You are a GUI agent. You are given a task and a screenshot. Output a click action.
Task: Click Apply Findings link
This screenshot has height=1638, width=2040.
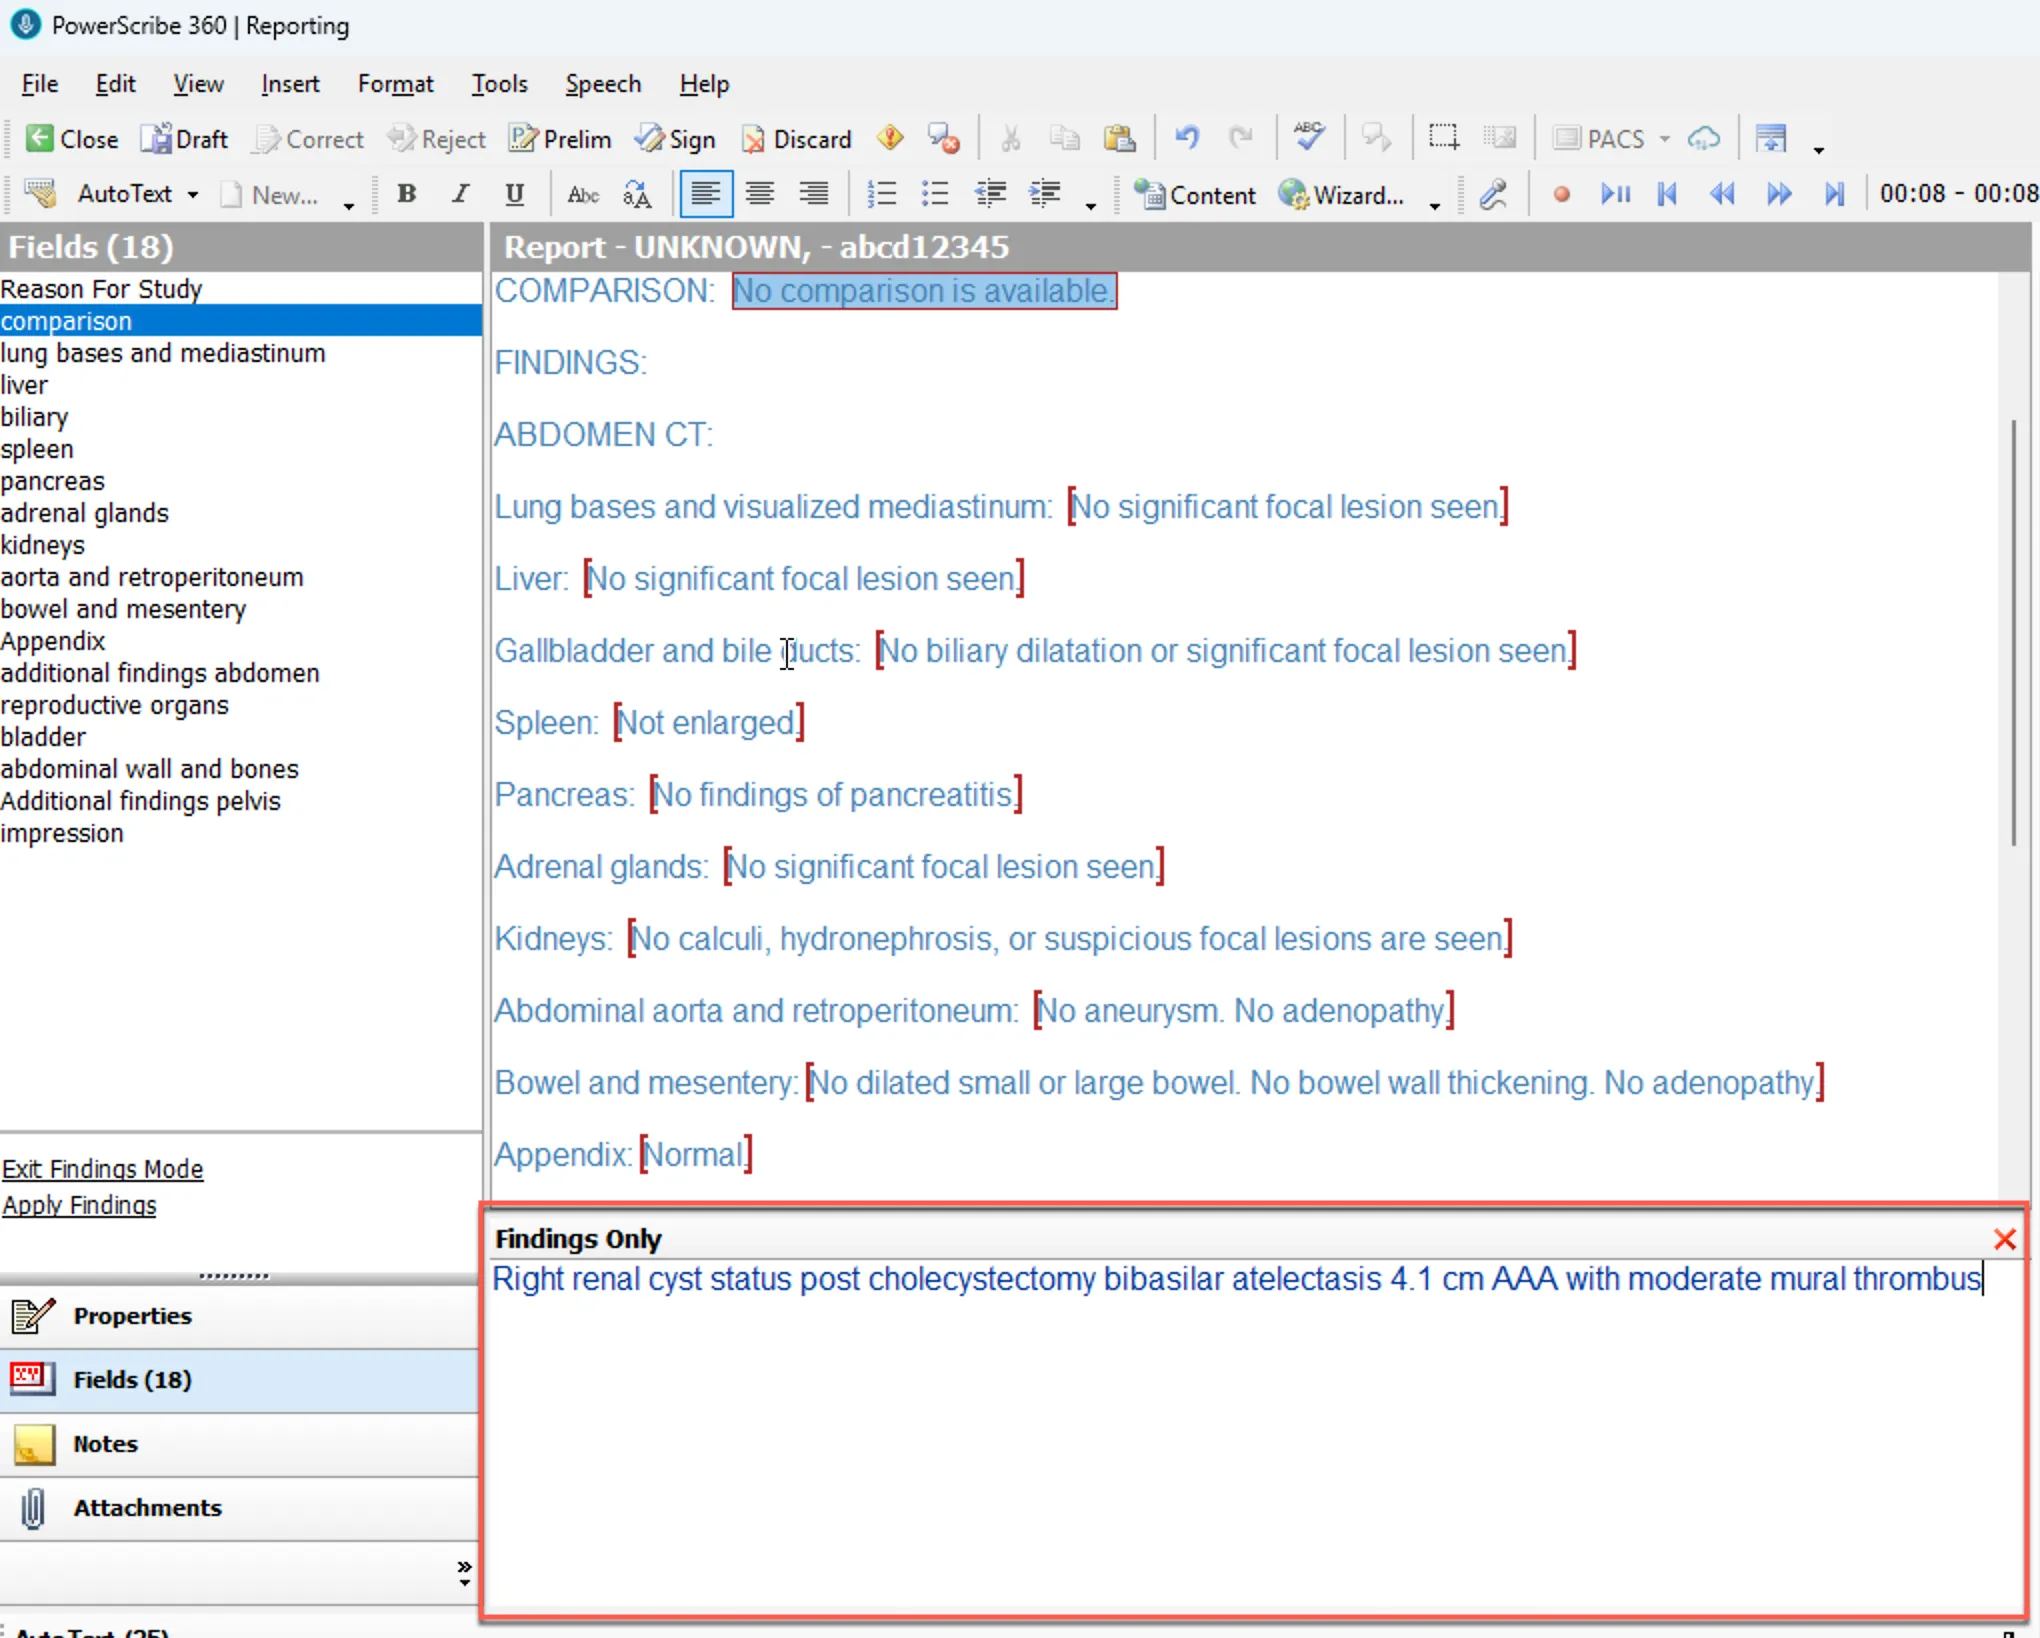click(79, 1205)
